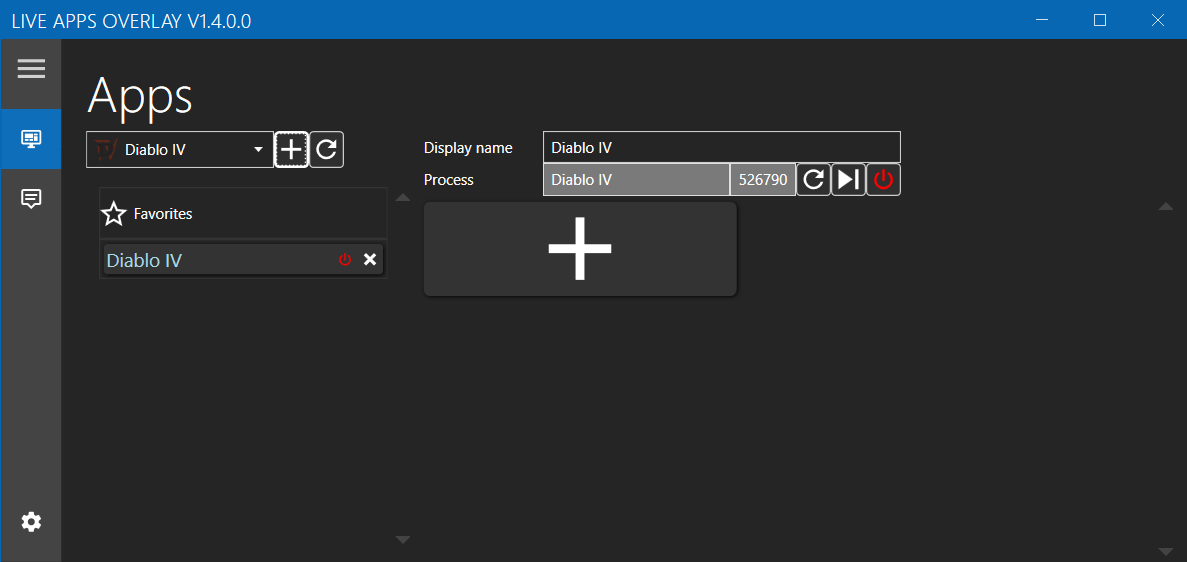Open the hamburger navigation menu
1187x562 pixels.
31,69
